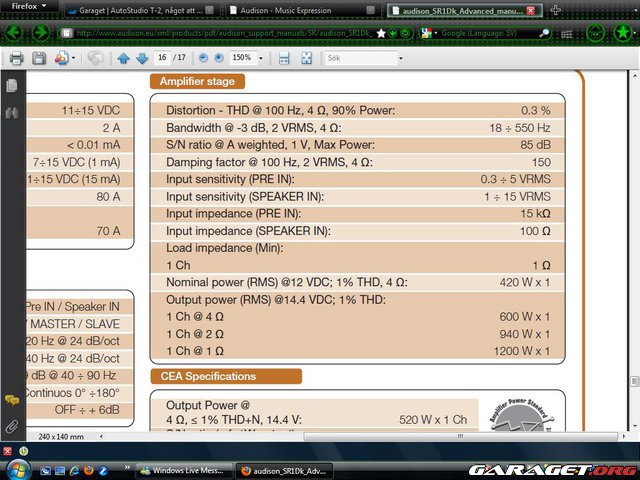Switch to Audison - Music Expression tab
The height and width of the screenshot is (480, 640).
(x=300, y=10)
